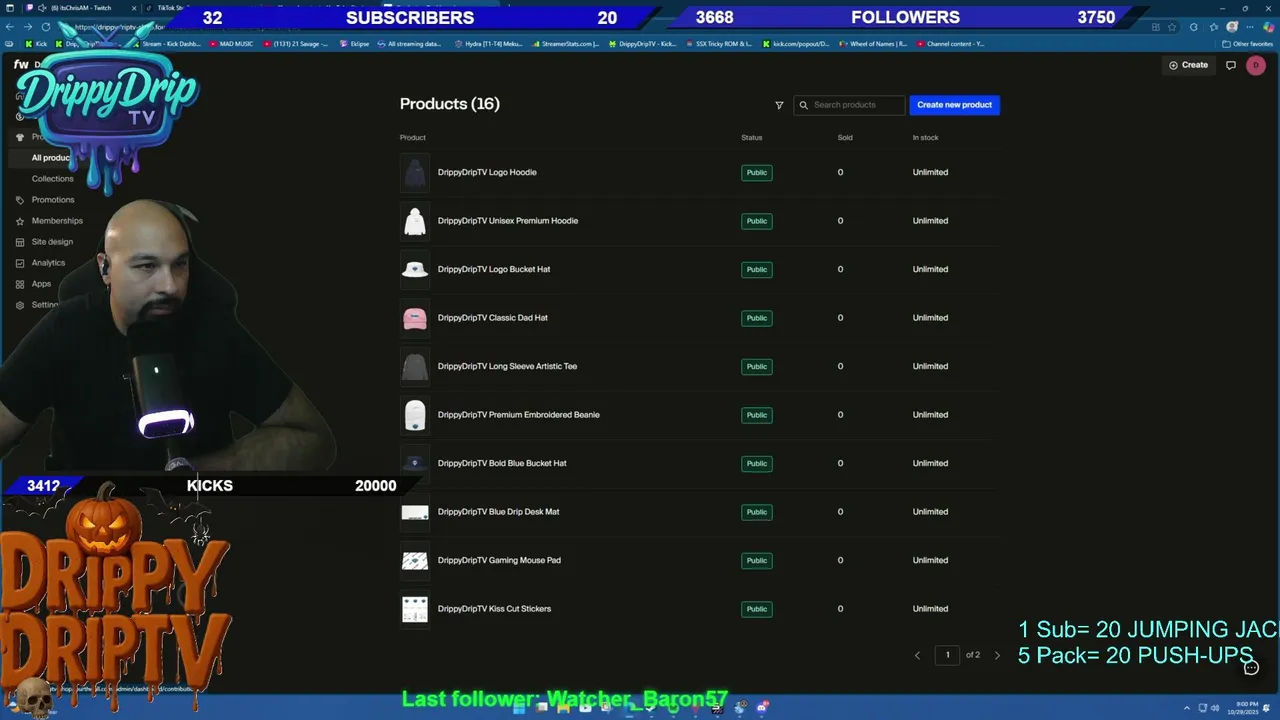Open the Kiss Cut Stickers thumbnail

[x=415, y=609]
